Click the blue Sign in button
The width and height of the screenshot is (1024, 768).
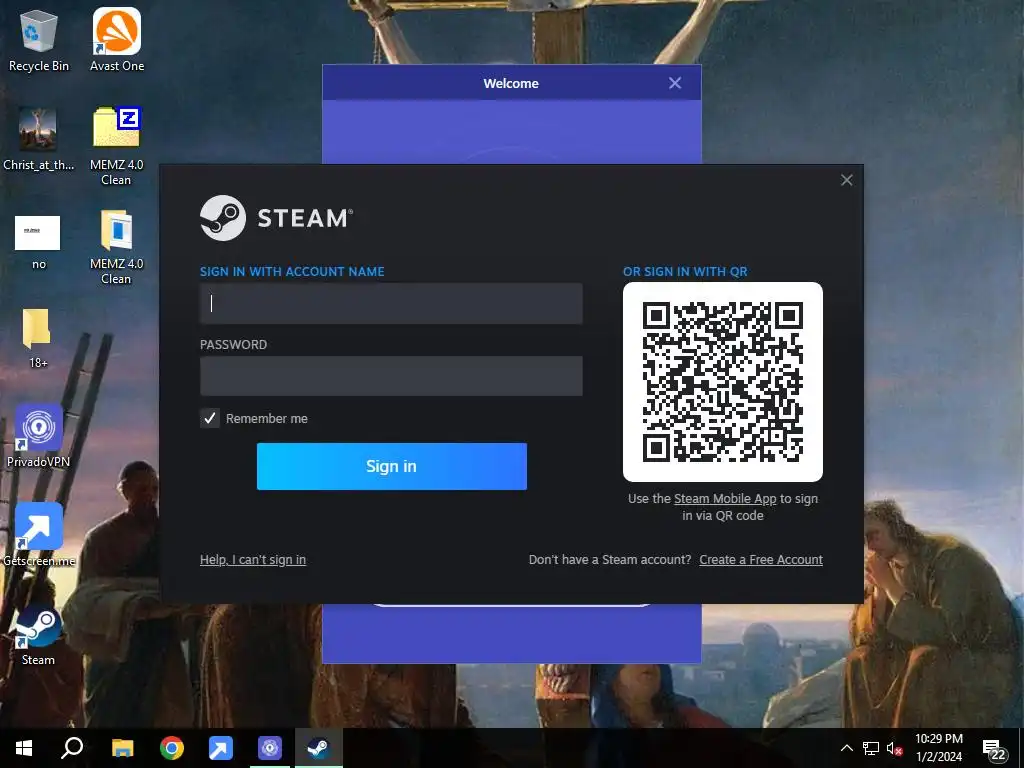click(x=392, y=466)
